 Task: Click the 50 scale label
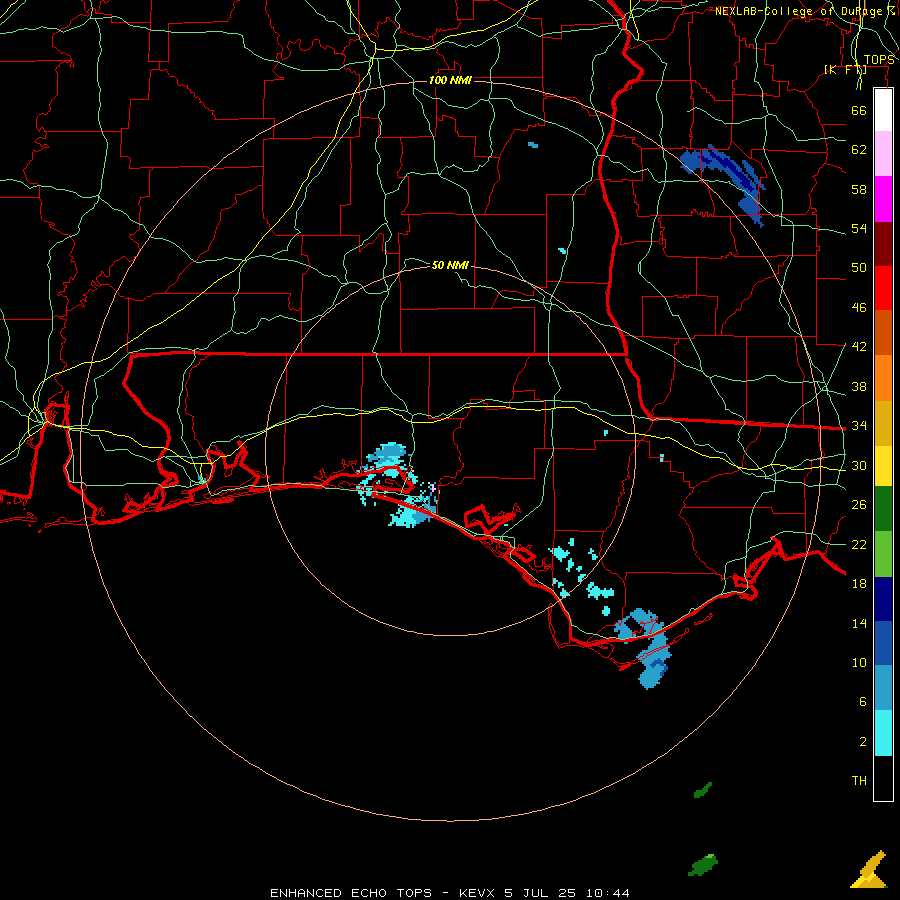(x=859, y=267)
